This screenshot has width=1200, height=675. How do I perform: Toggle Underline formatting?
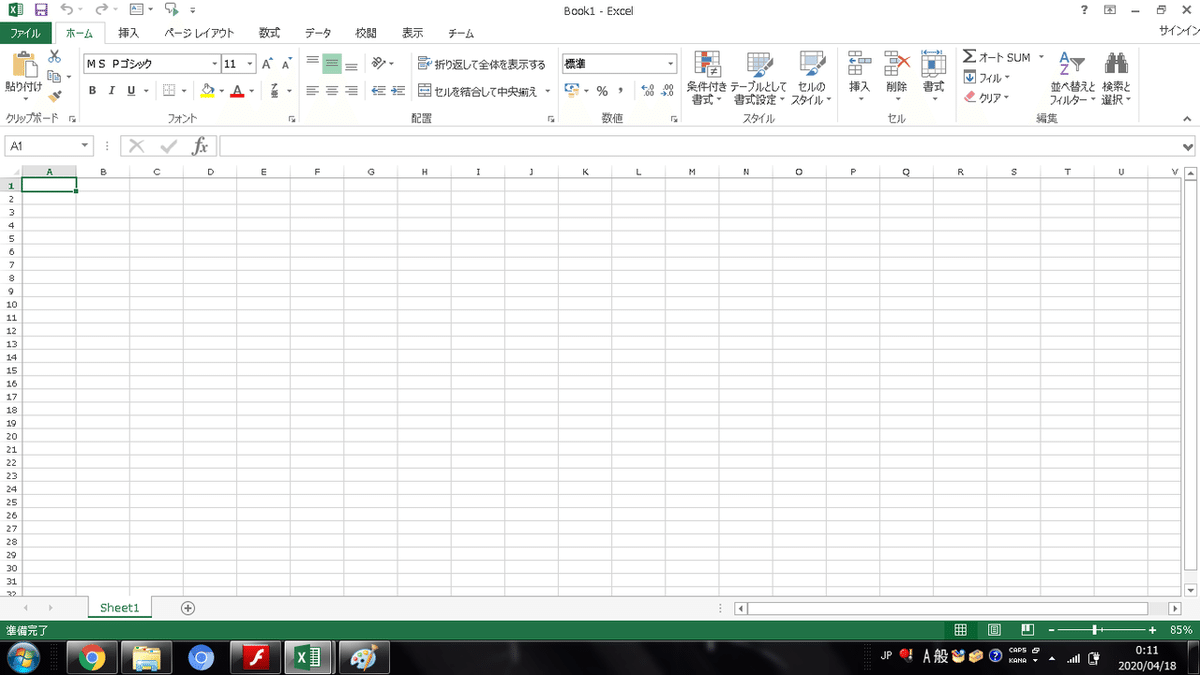click(x=131, y=91)
